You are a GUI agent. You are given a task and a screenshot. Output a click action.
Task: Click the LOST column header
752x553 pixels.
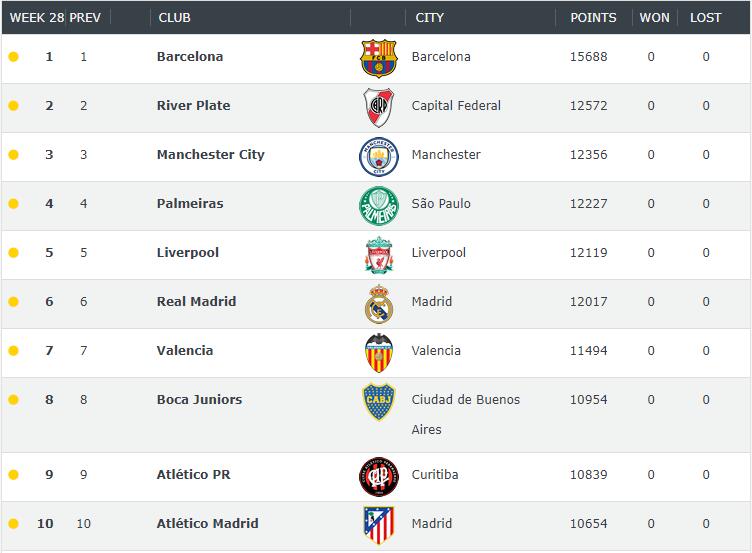tap(705, 18)
